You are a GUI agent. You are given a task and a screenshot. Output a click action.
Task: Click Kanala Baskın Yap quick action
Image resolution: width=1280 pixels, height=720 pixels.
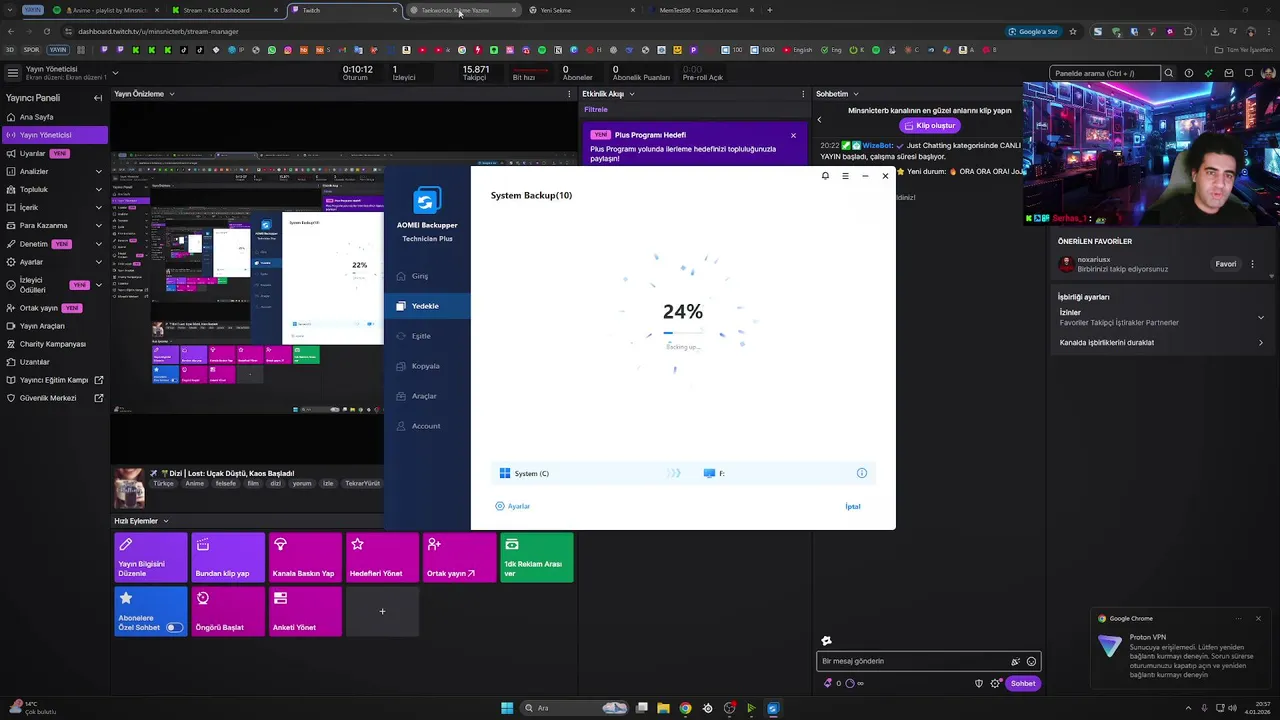pyautogui.click(x=305, y=558)
